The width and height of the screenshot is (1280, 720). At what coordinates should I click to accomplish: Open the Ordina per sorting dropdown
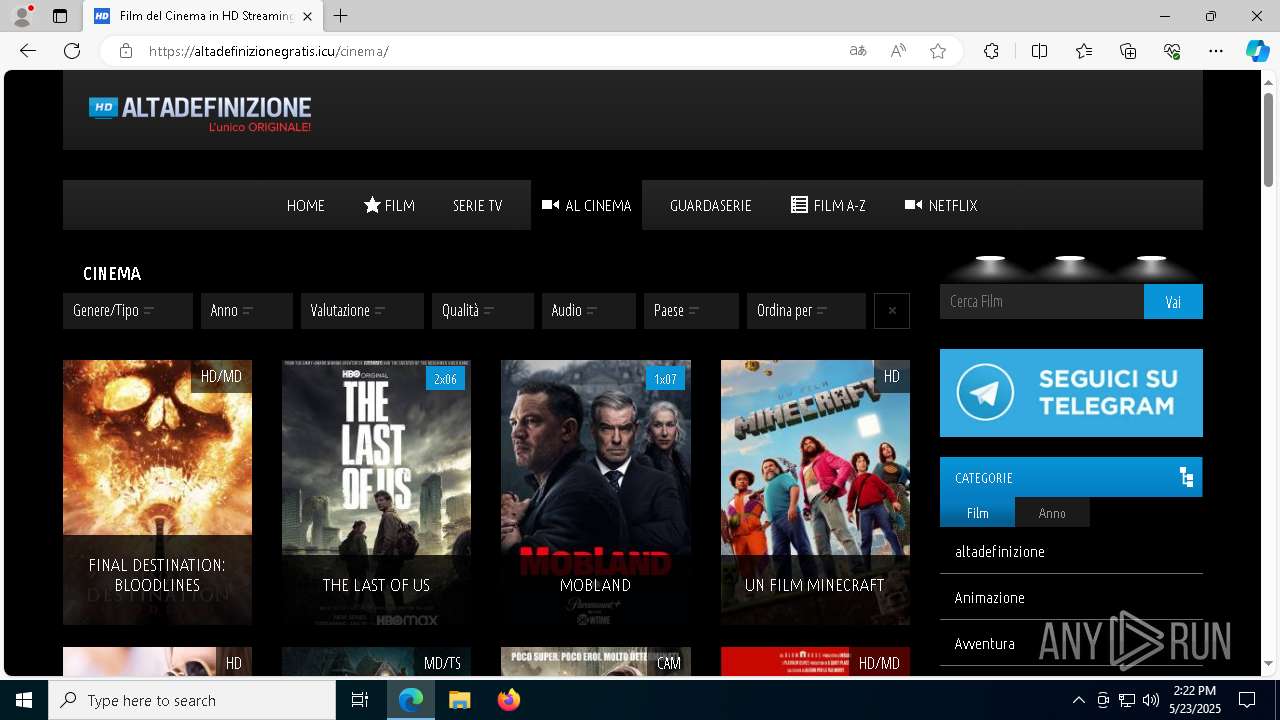tap(806, 311)
